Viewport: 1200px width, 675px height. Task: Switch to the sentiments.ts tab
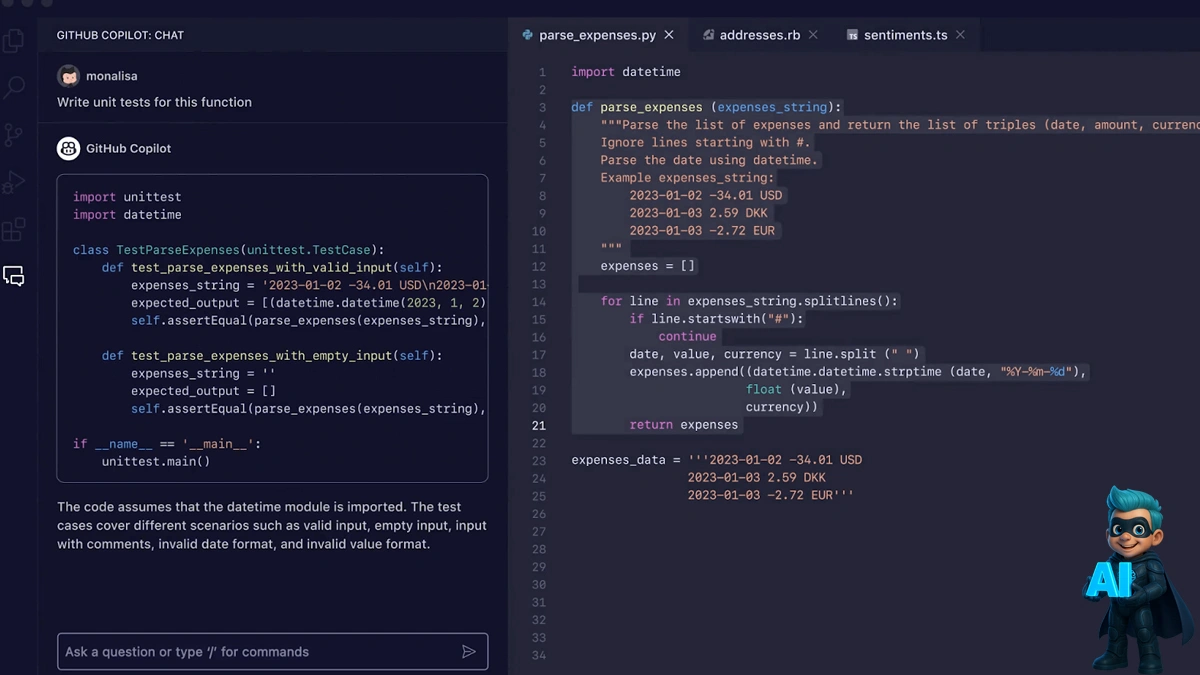click(x=905, y=35)
